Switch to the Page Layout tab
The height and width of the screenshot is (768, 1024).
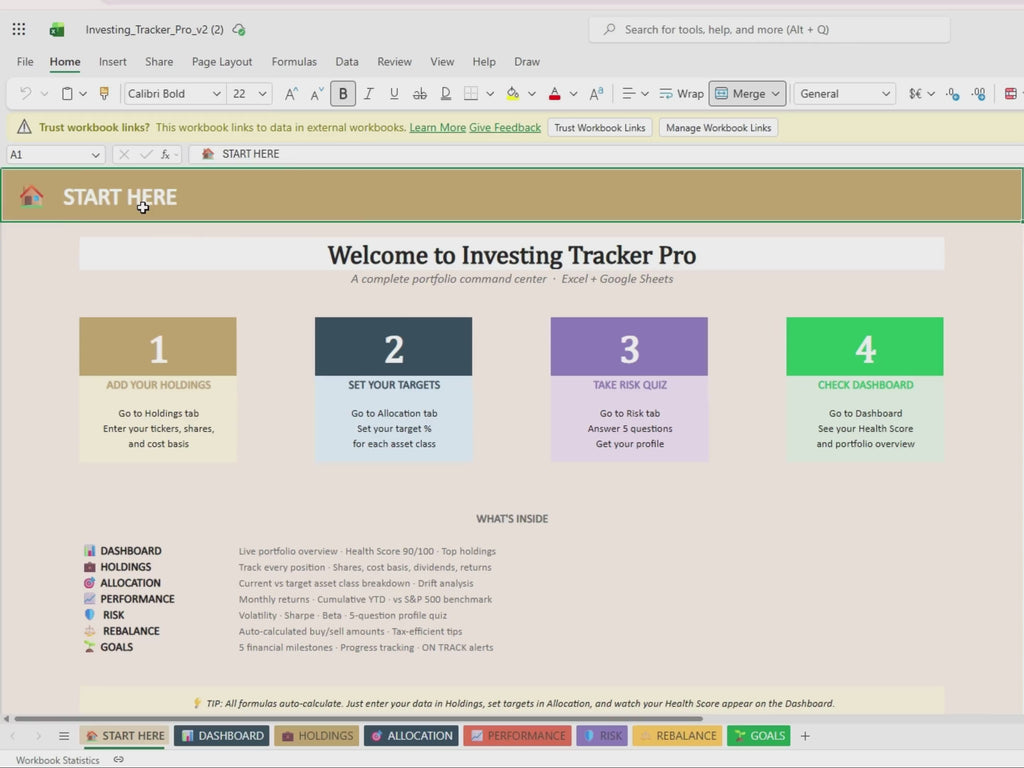coord(221,61)
